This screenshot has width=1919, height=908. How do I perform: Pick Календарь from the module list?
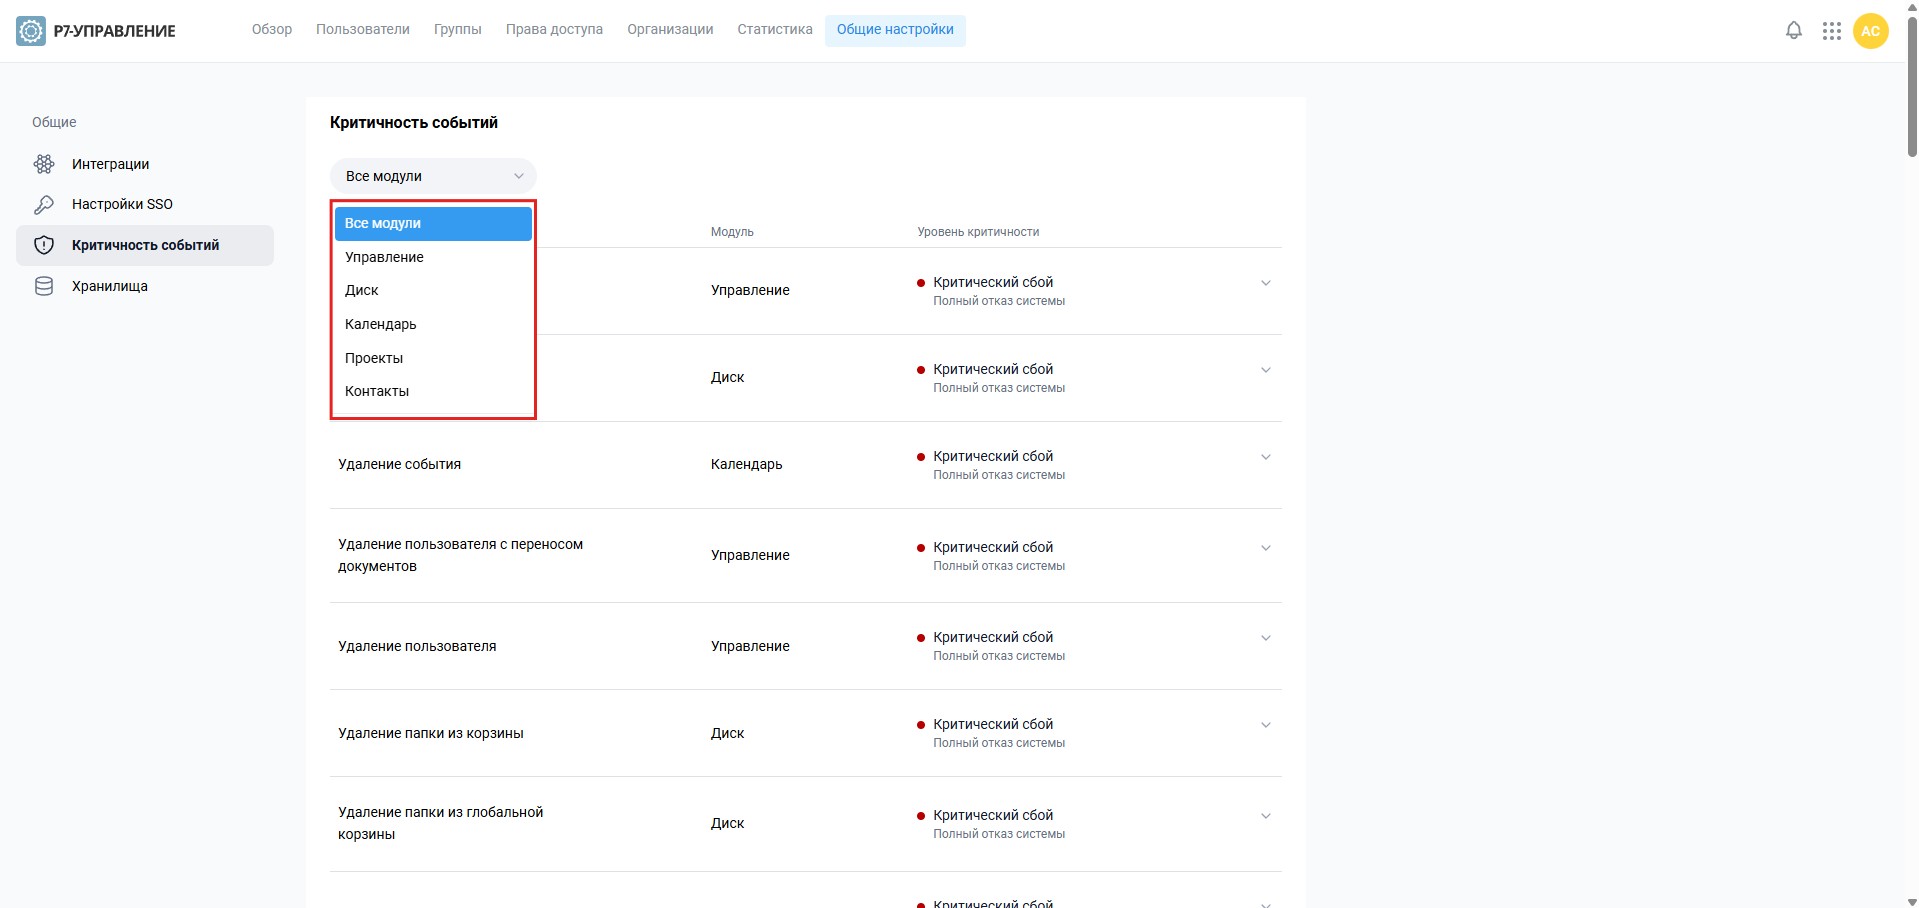pyautogui.click(x=433, y=324)
